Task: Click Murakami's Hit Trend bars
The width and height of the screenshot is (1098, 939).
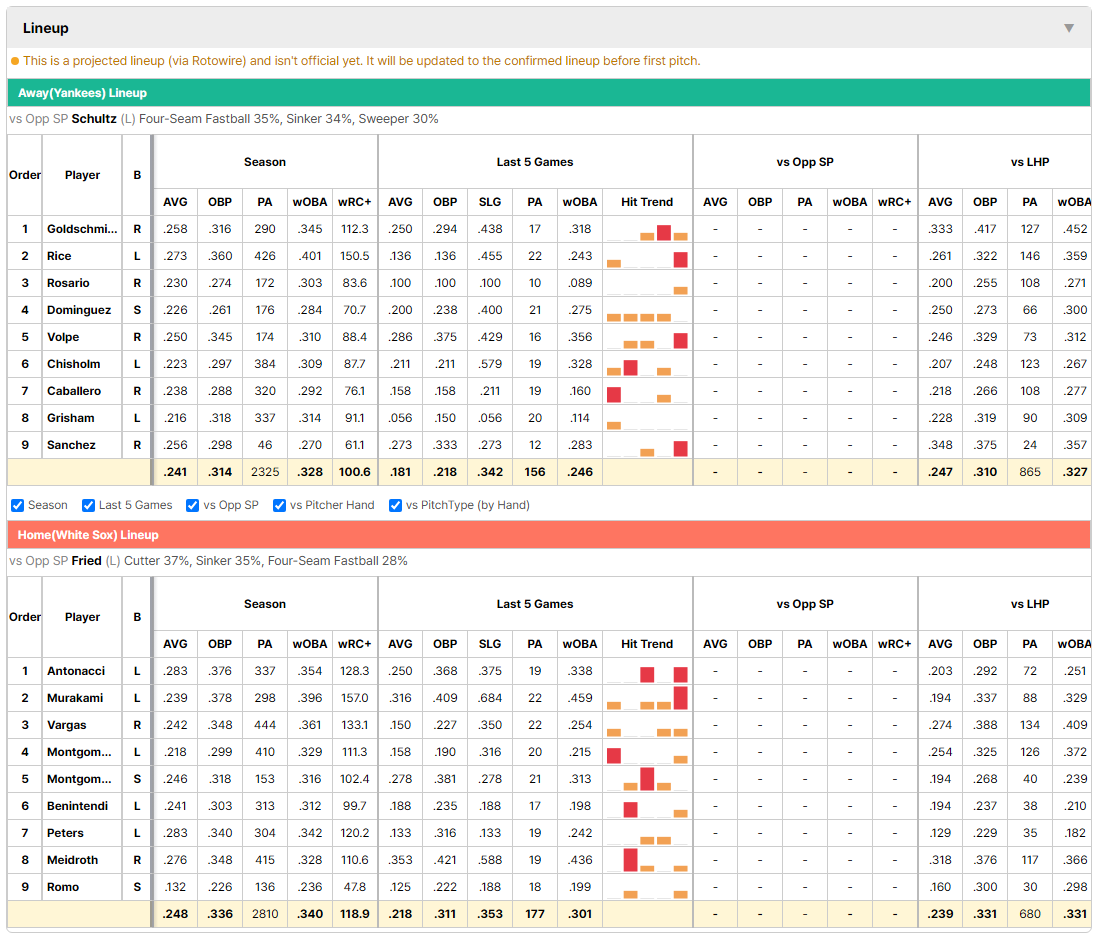Action: point(647,698)
